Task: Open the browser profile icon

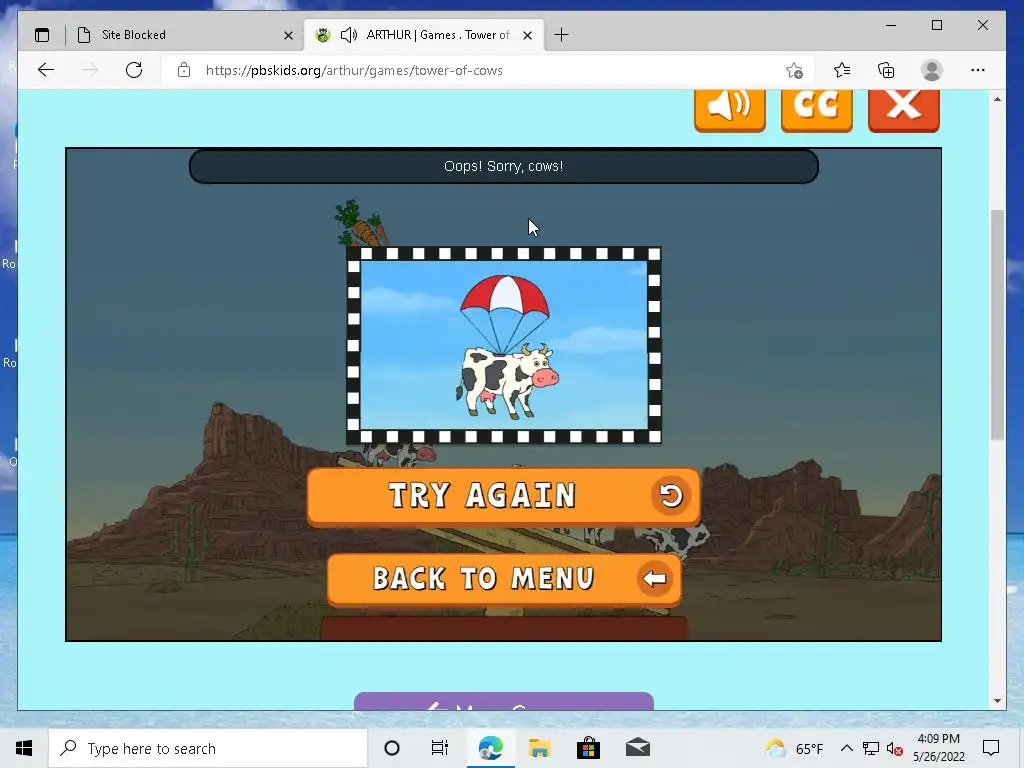Action: point(932,70)
